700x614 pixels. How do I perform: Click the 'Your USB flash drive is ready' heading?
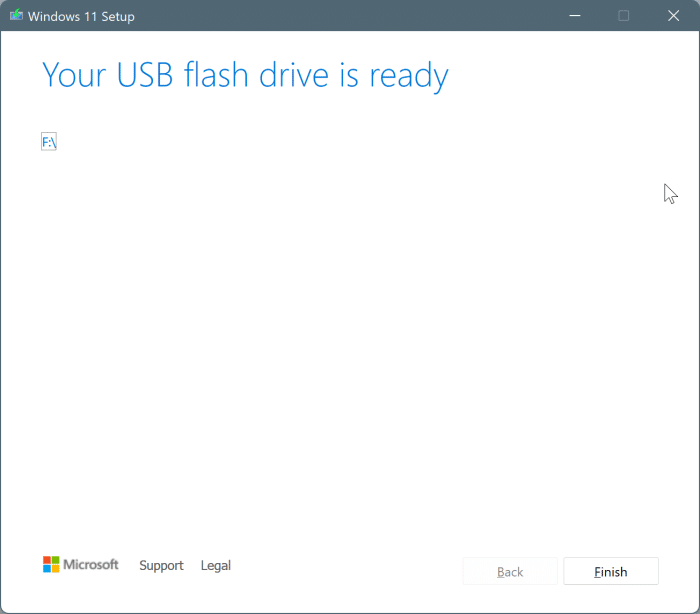(x=245, y=75)
